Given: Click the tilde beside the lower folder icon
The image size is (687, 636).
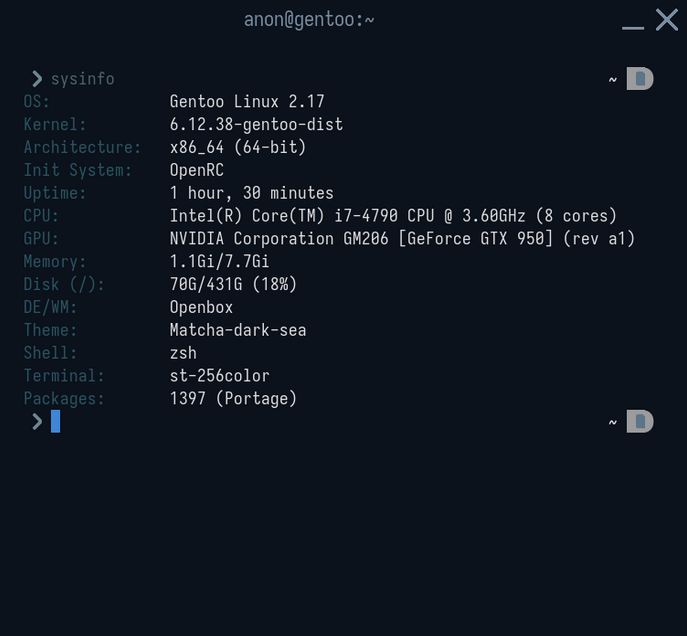Looking at the screenshot, I should pos(613,422).
